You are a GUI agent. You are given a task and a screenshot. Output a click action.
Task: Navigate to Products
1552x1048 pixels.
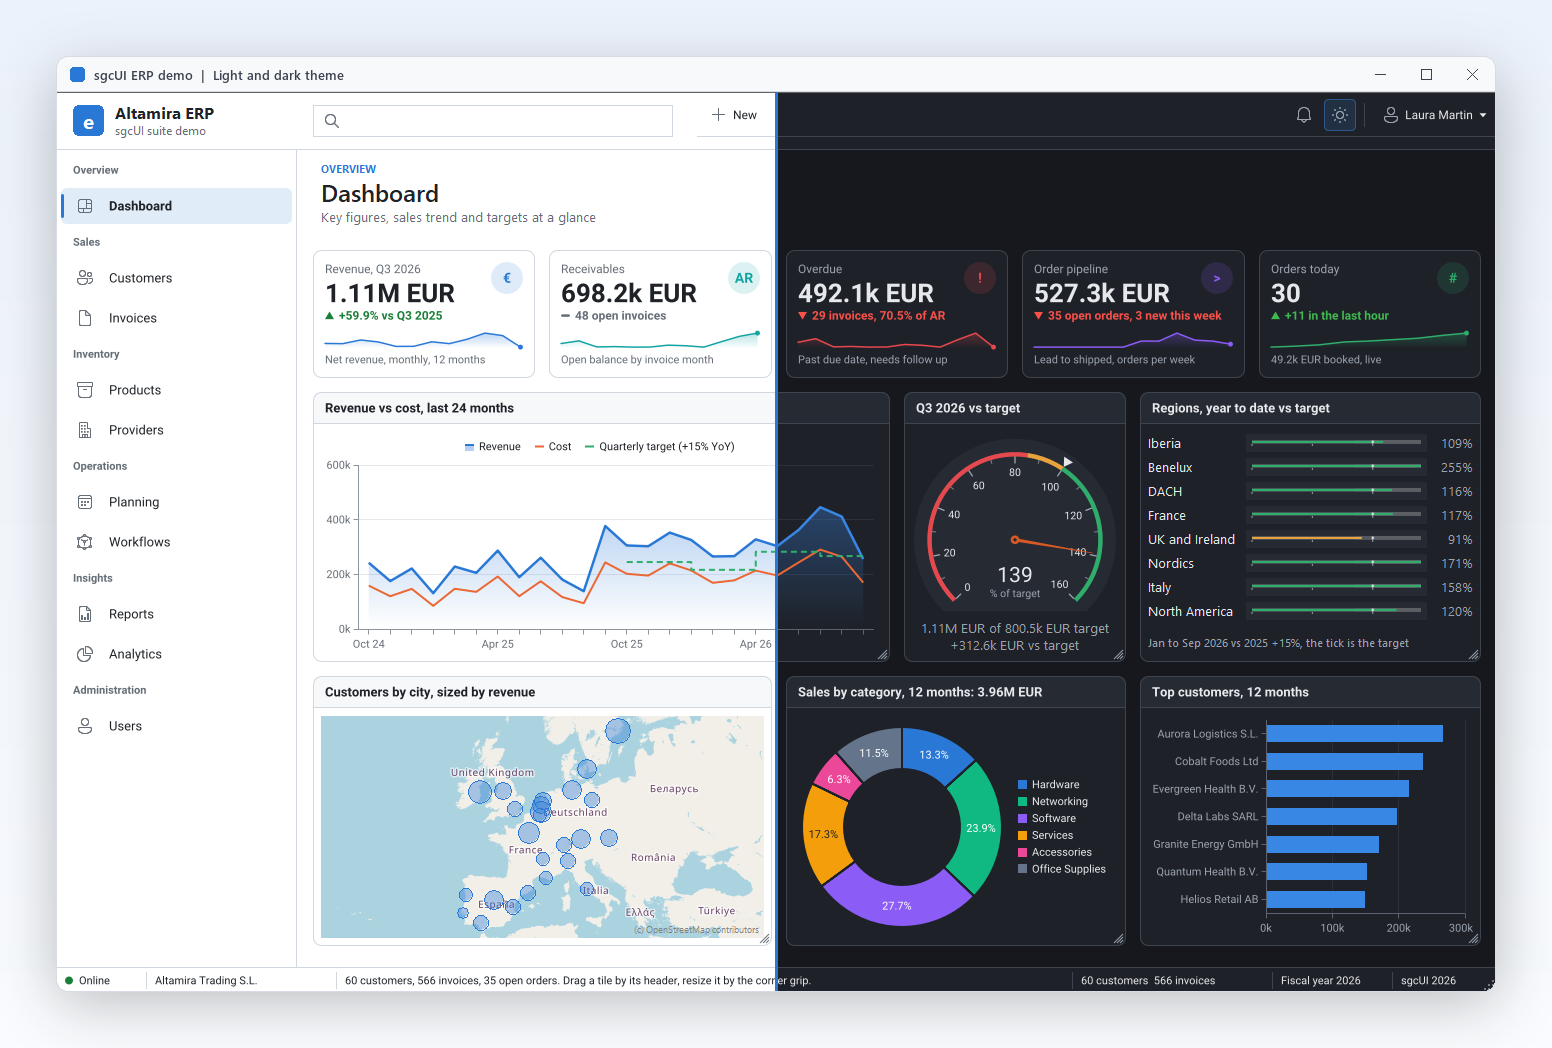[177, 390]
